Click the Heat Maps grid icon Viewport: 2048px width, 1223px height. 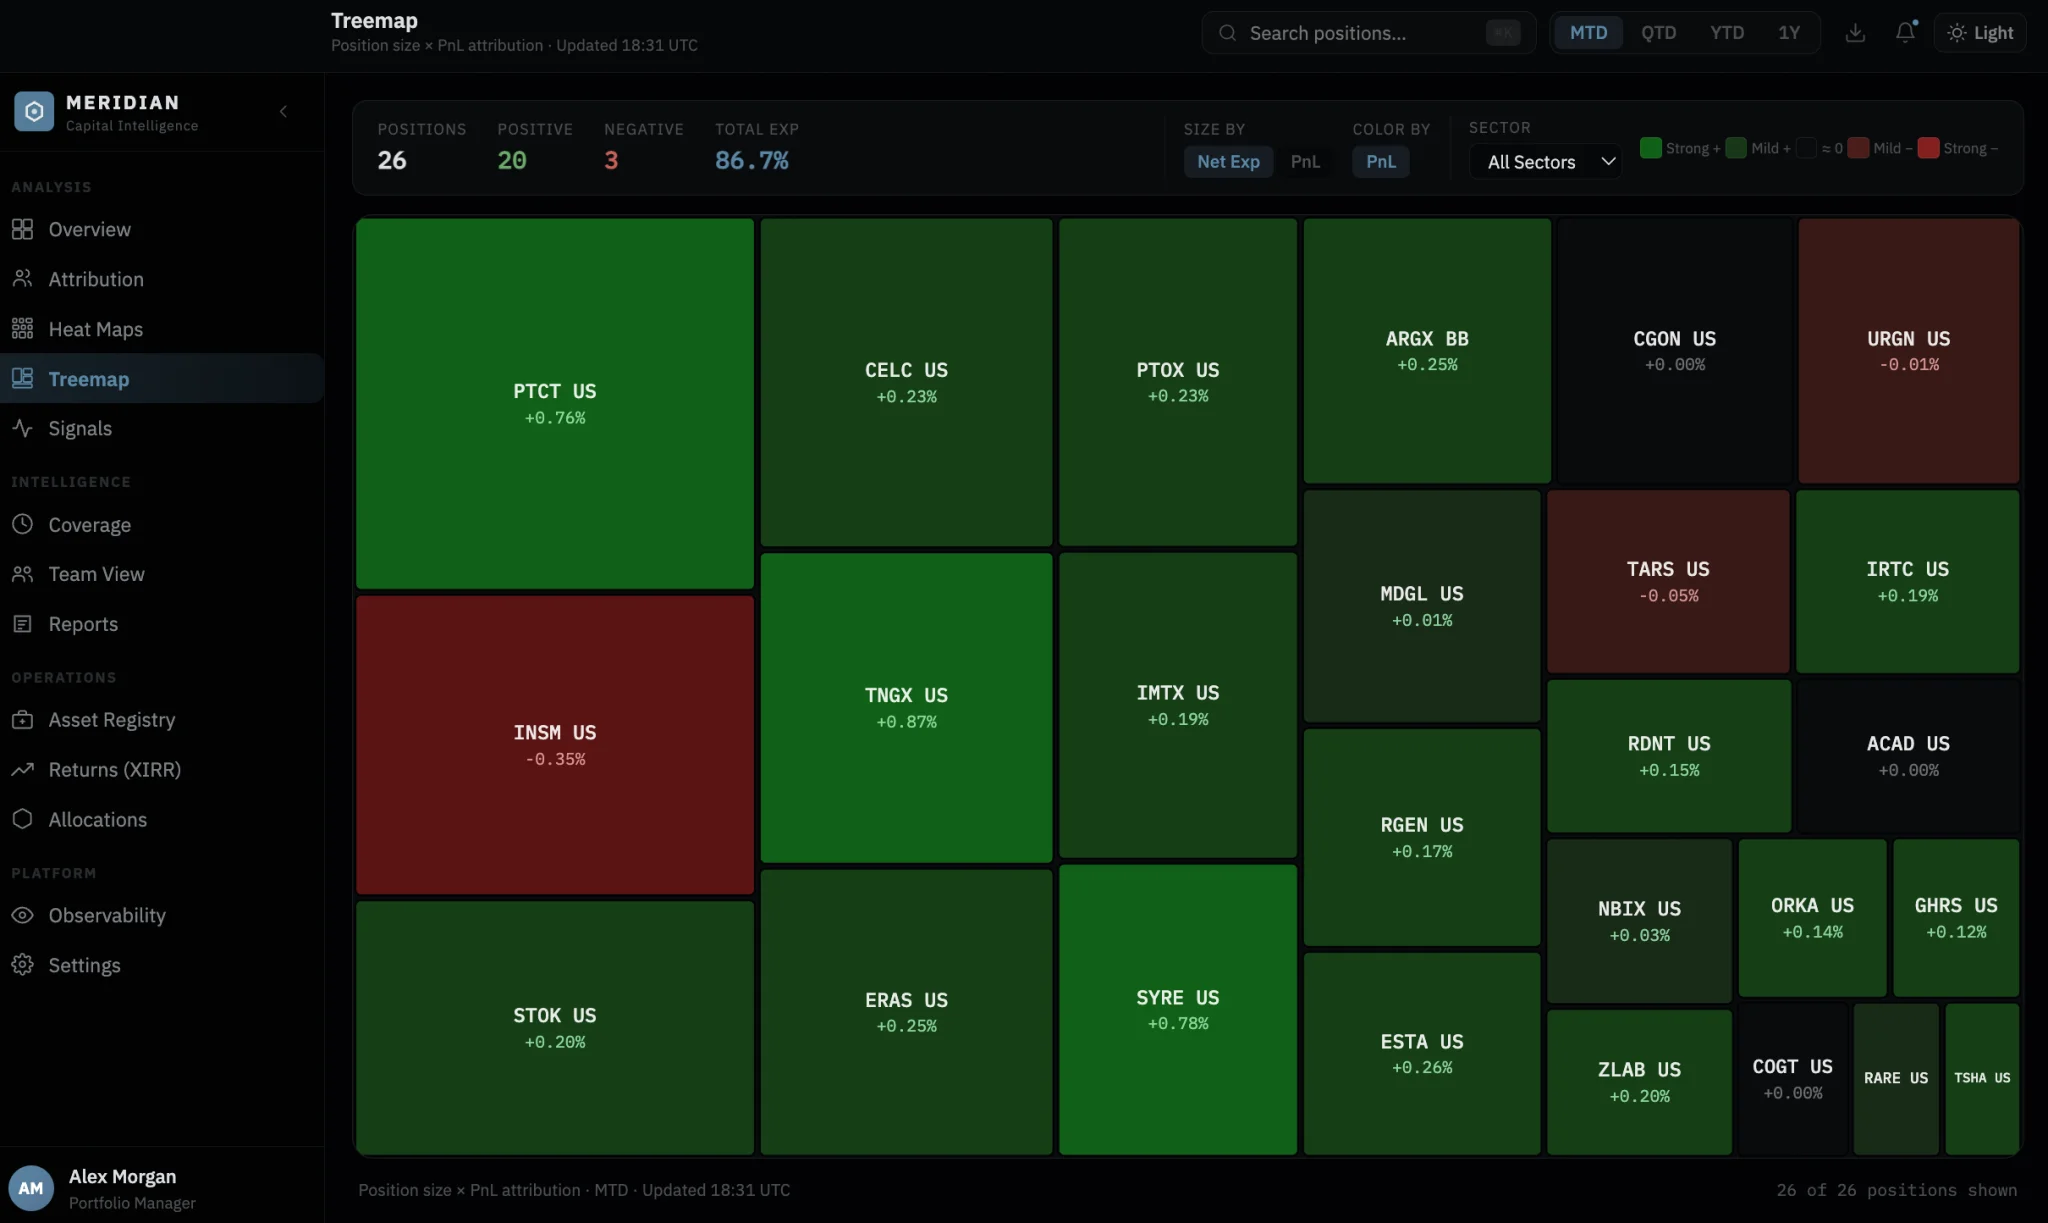pos(22,329)
